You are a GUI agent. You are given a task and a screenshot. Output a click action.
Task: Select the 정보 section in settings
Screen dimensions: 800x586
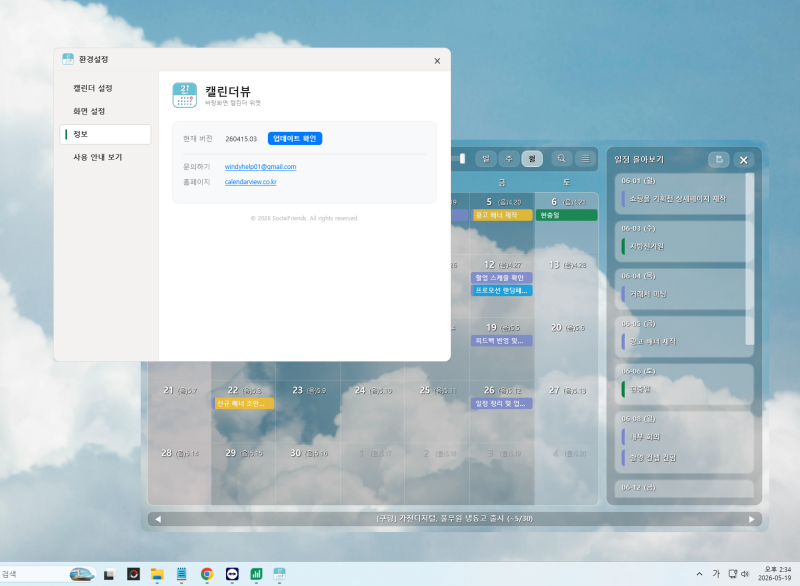click(x=105, y=134)
